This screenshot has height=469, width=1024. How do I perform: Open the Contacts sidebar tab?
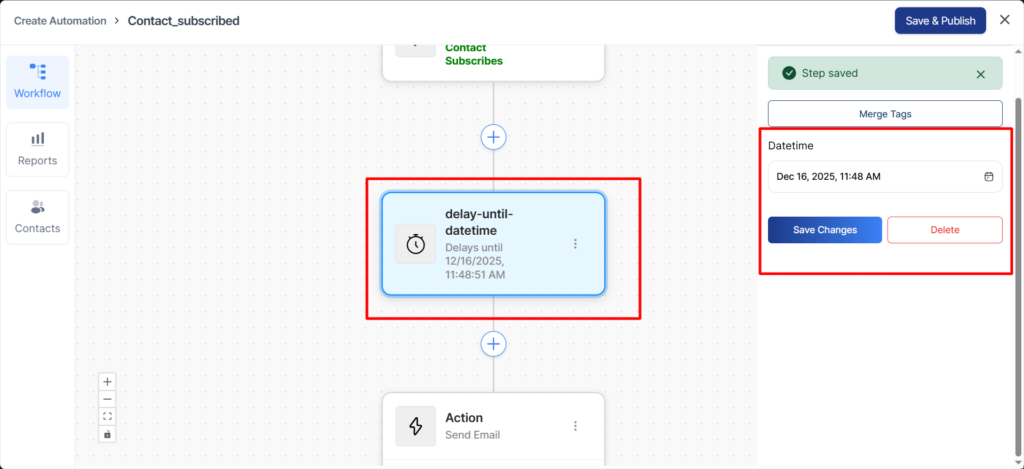pos(37,217)
